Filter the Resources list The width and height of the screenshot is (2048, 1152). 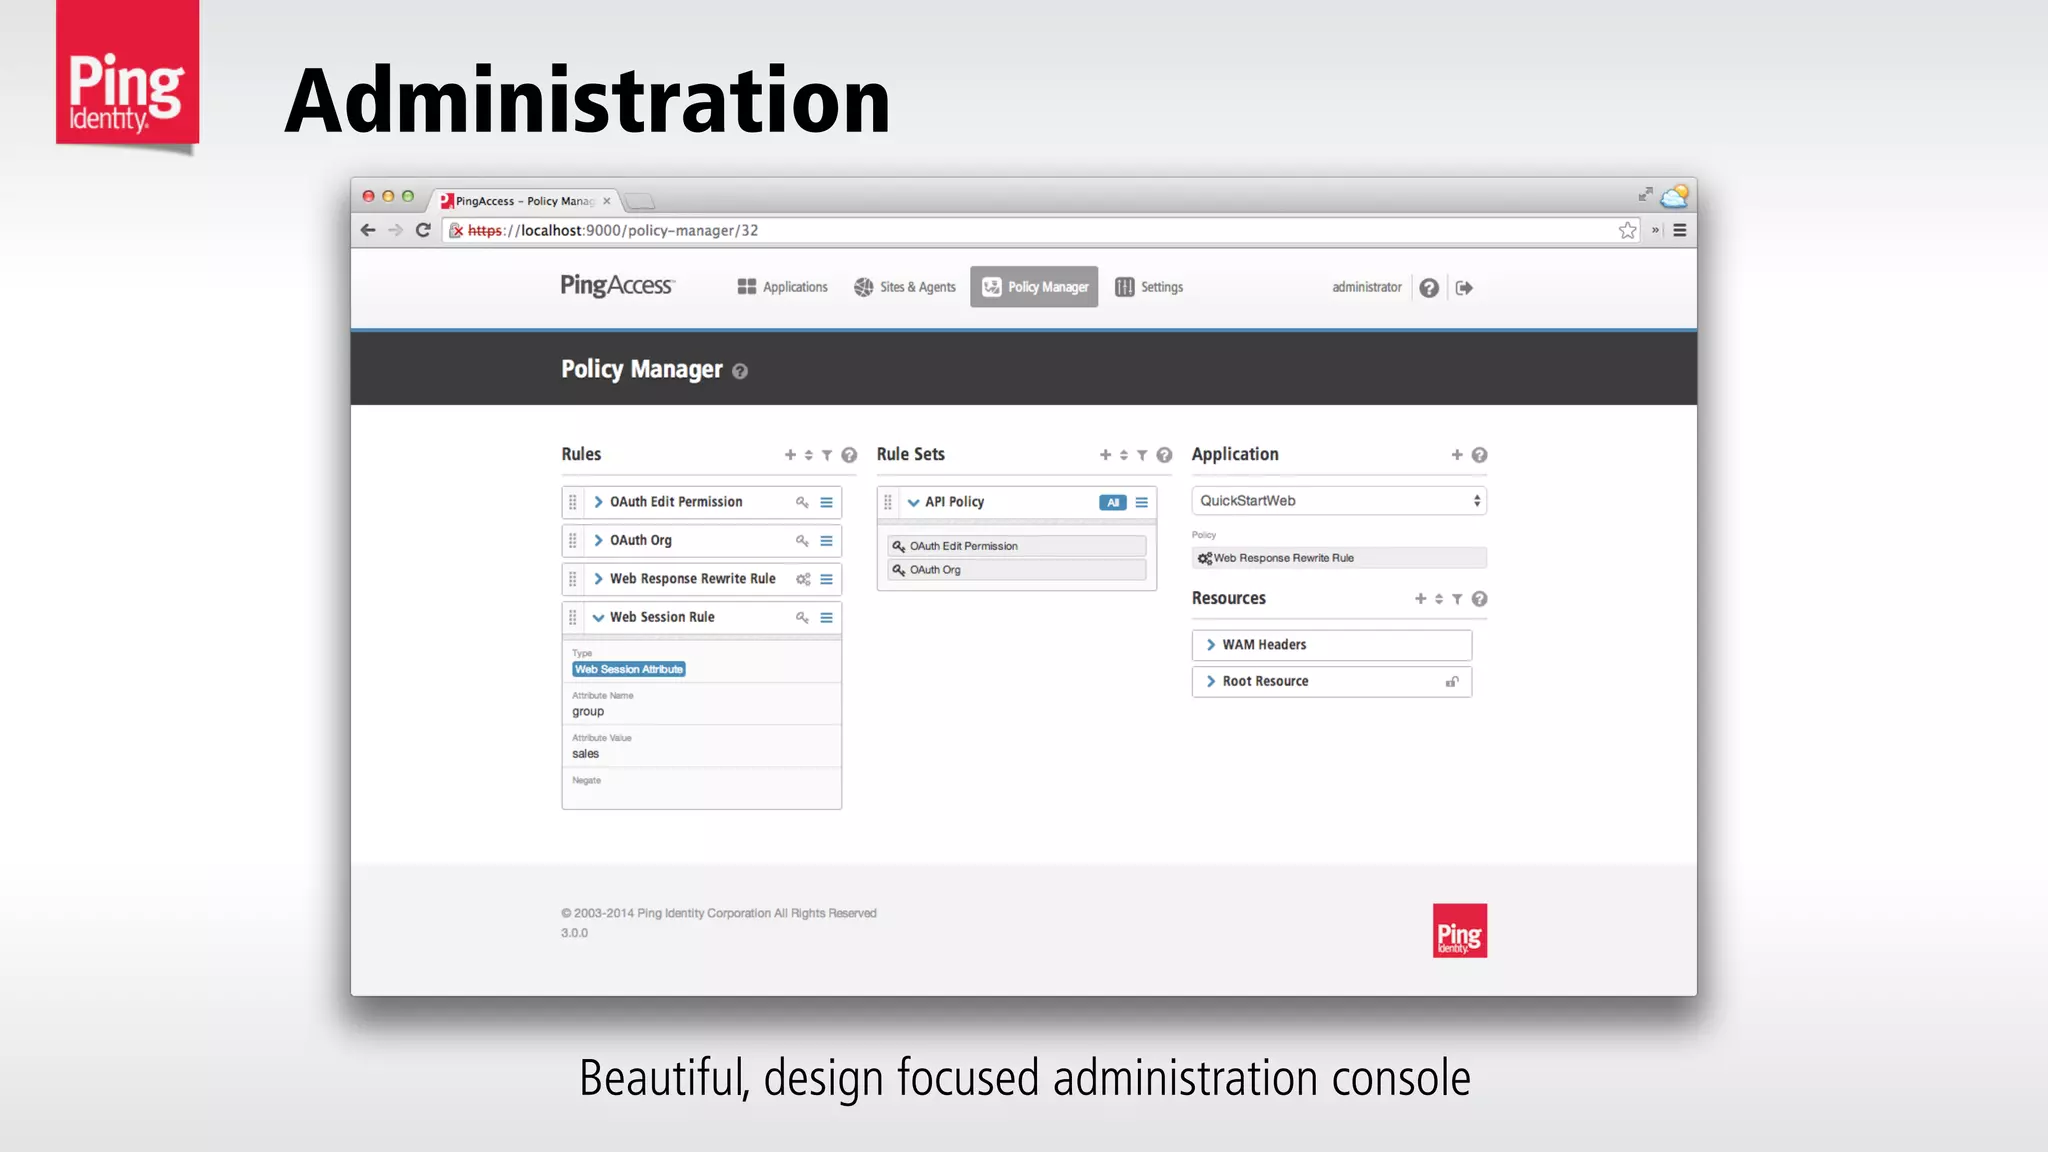click(1457, 599)
